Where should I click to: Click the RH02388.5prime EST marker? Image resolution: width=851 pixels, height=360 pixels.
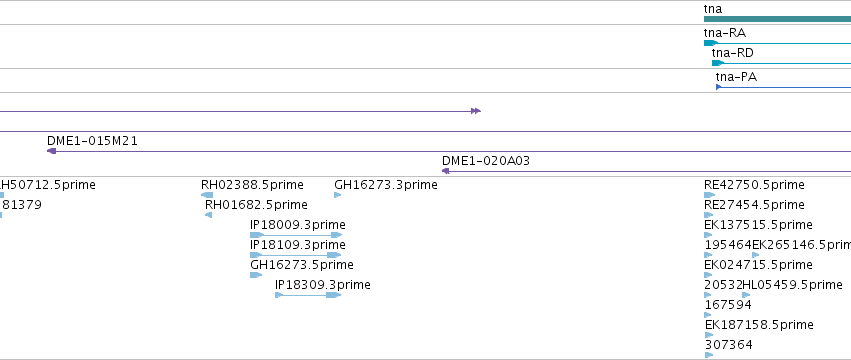(207, 195)
